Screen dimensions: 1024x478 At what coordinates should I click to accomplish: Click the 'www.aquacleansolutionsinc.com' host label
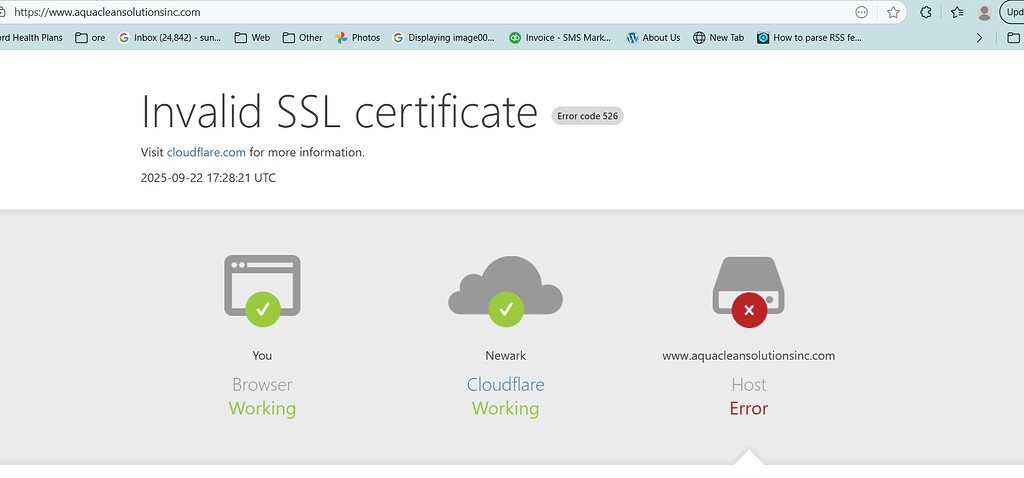pyautogui.click(x=748, y=356)
